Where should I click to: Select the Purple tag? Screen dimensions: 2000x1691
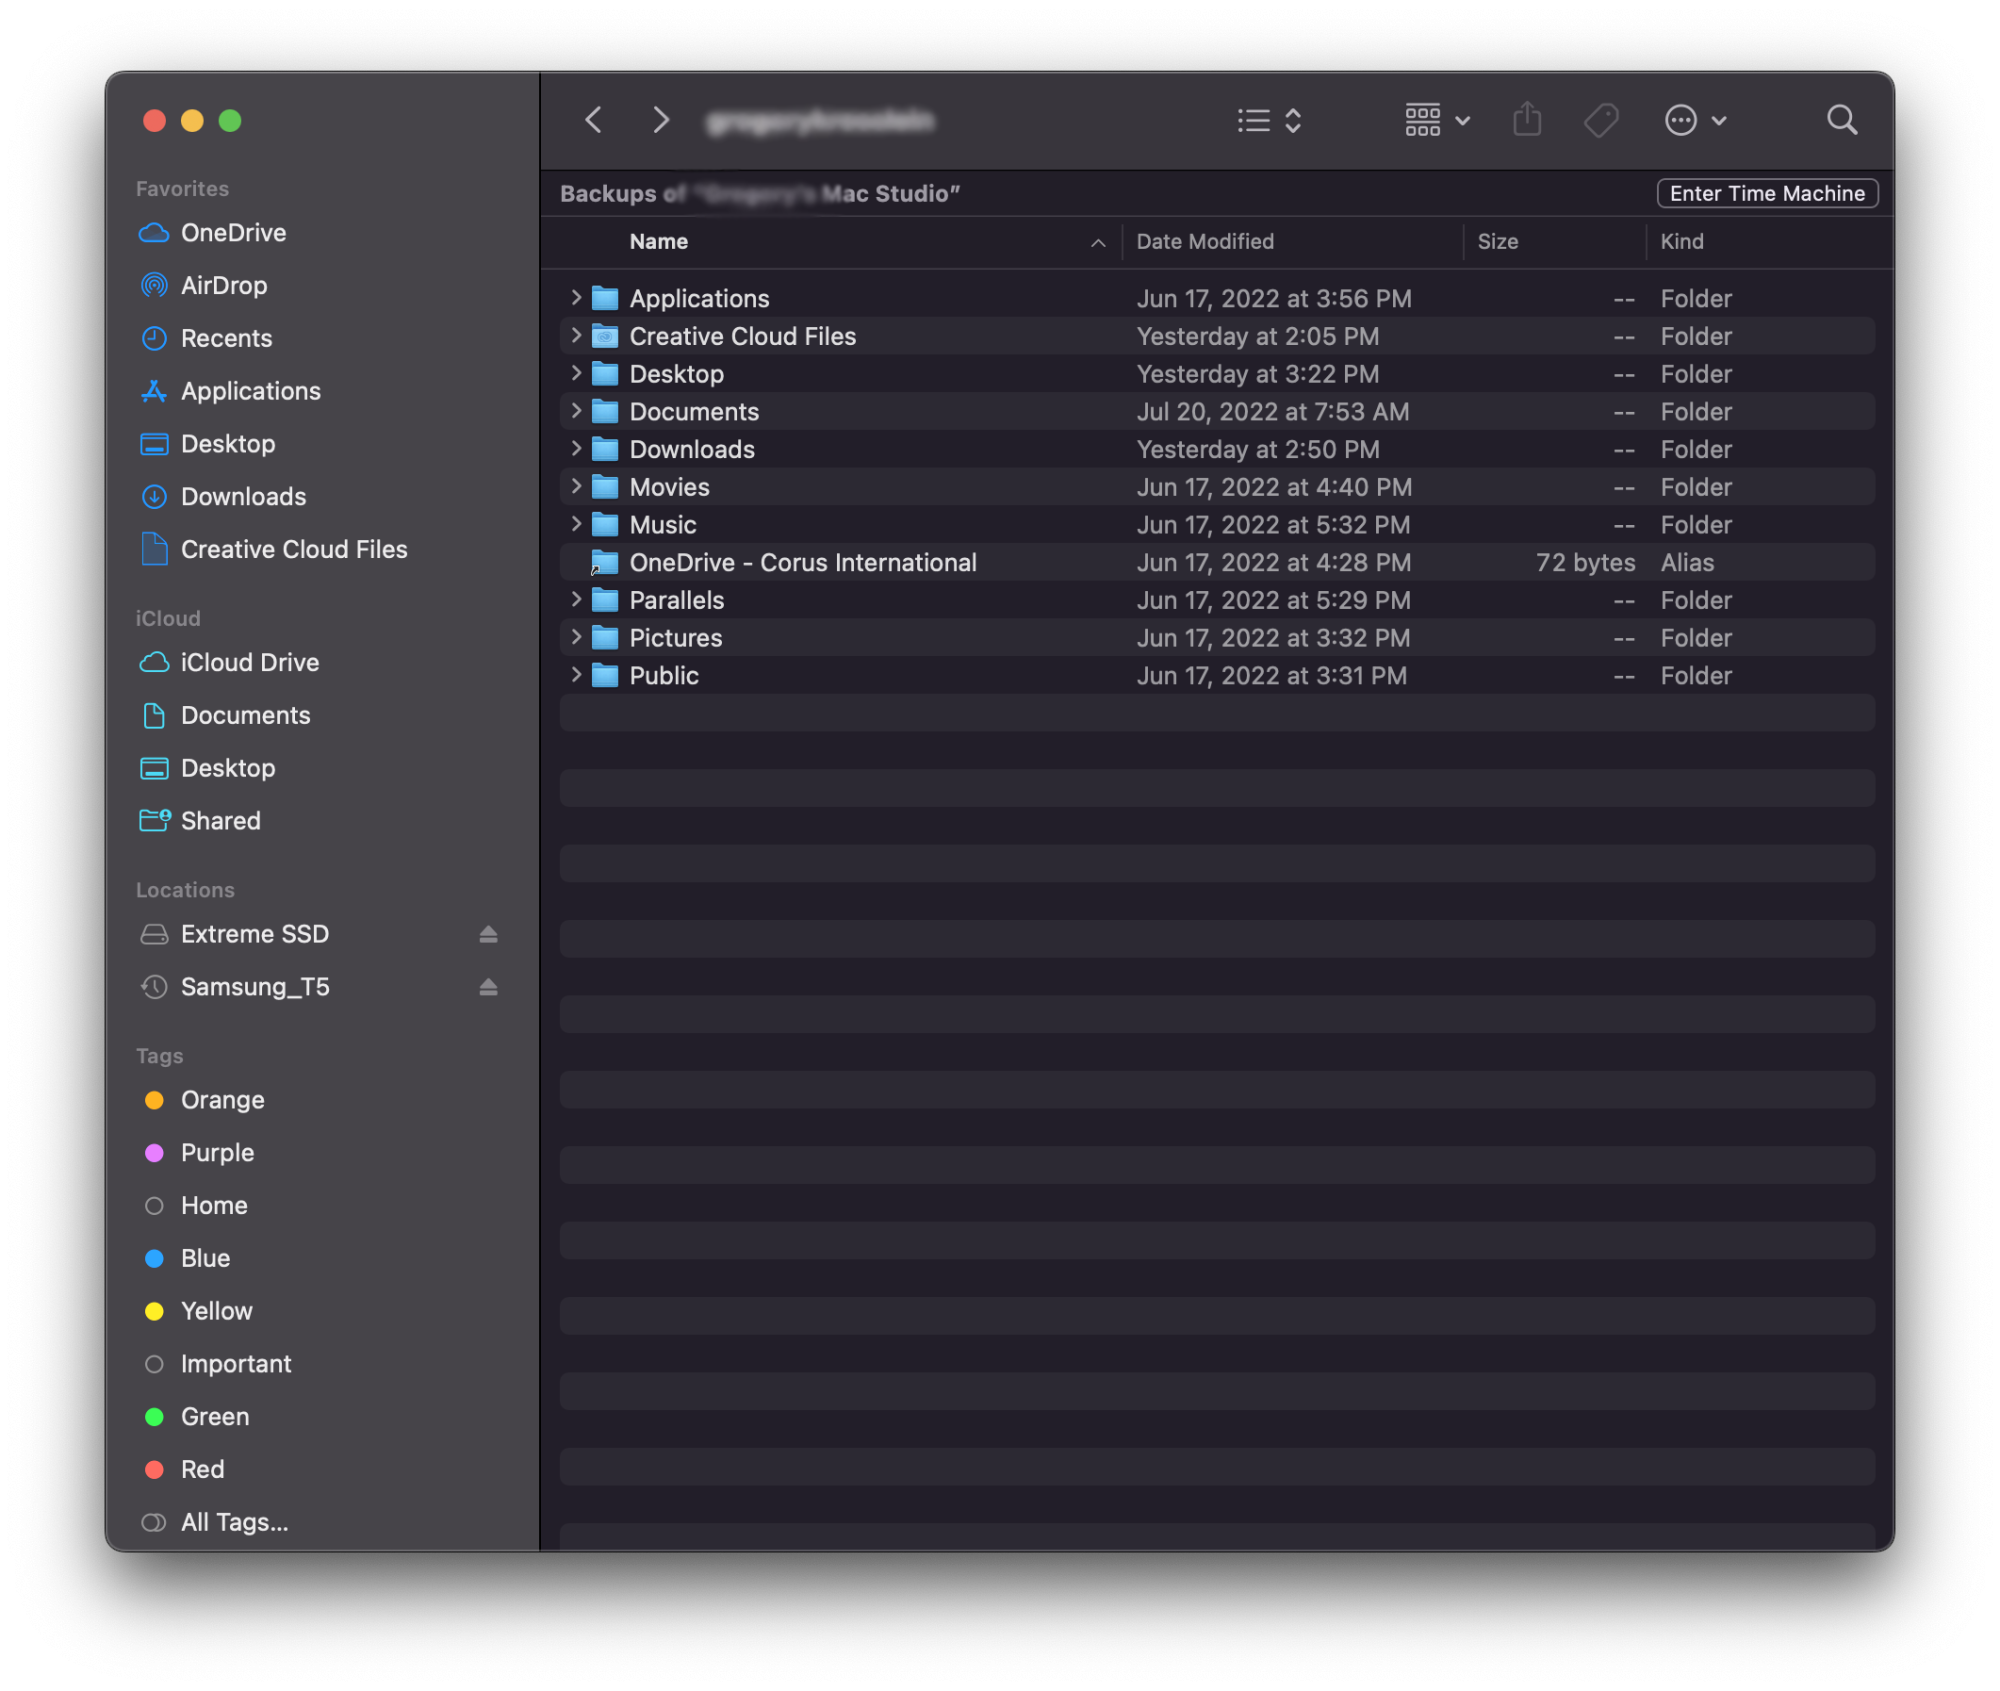point(217,1153)
